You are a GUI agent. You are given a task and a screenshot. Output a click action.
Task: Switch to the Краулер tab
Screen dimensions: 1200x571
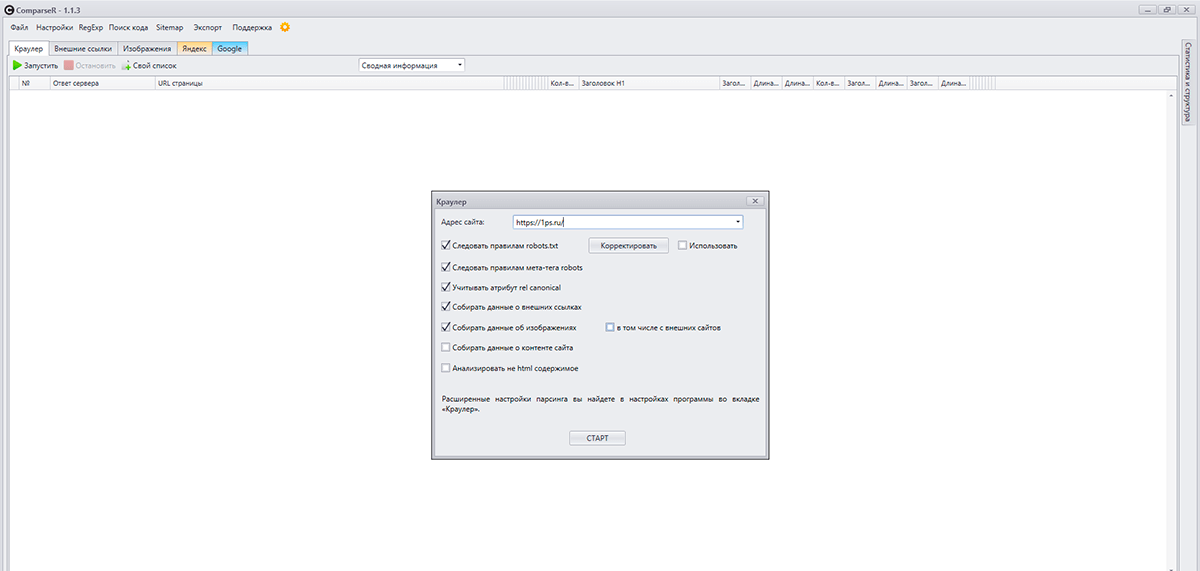click(x=29, y=48)
